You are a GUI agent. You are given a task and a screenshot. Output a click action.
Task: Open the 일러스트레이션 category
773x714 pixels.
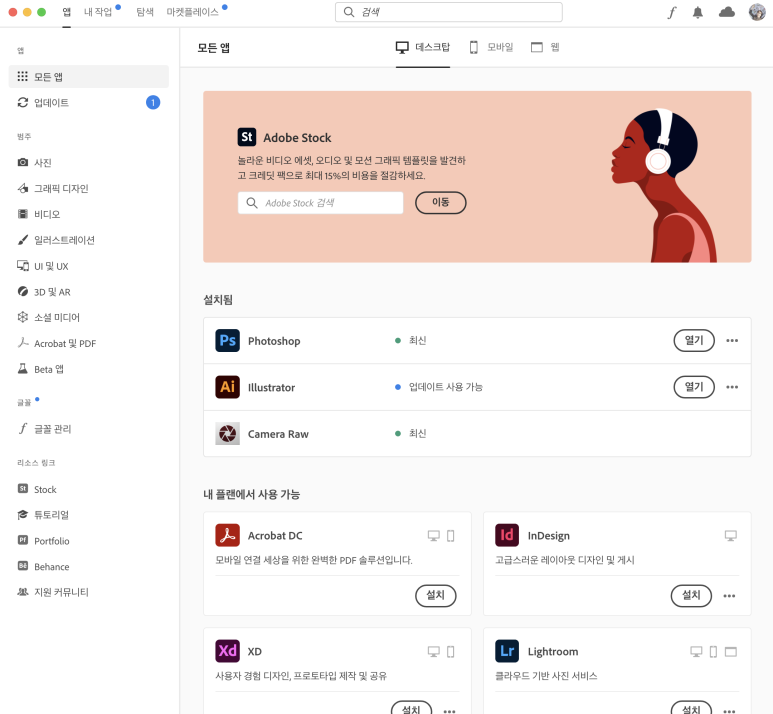56,240
